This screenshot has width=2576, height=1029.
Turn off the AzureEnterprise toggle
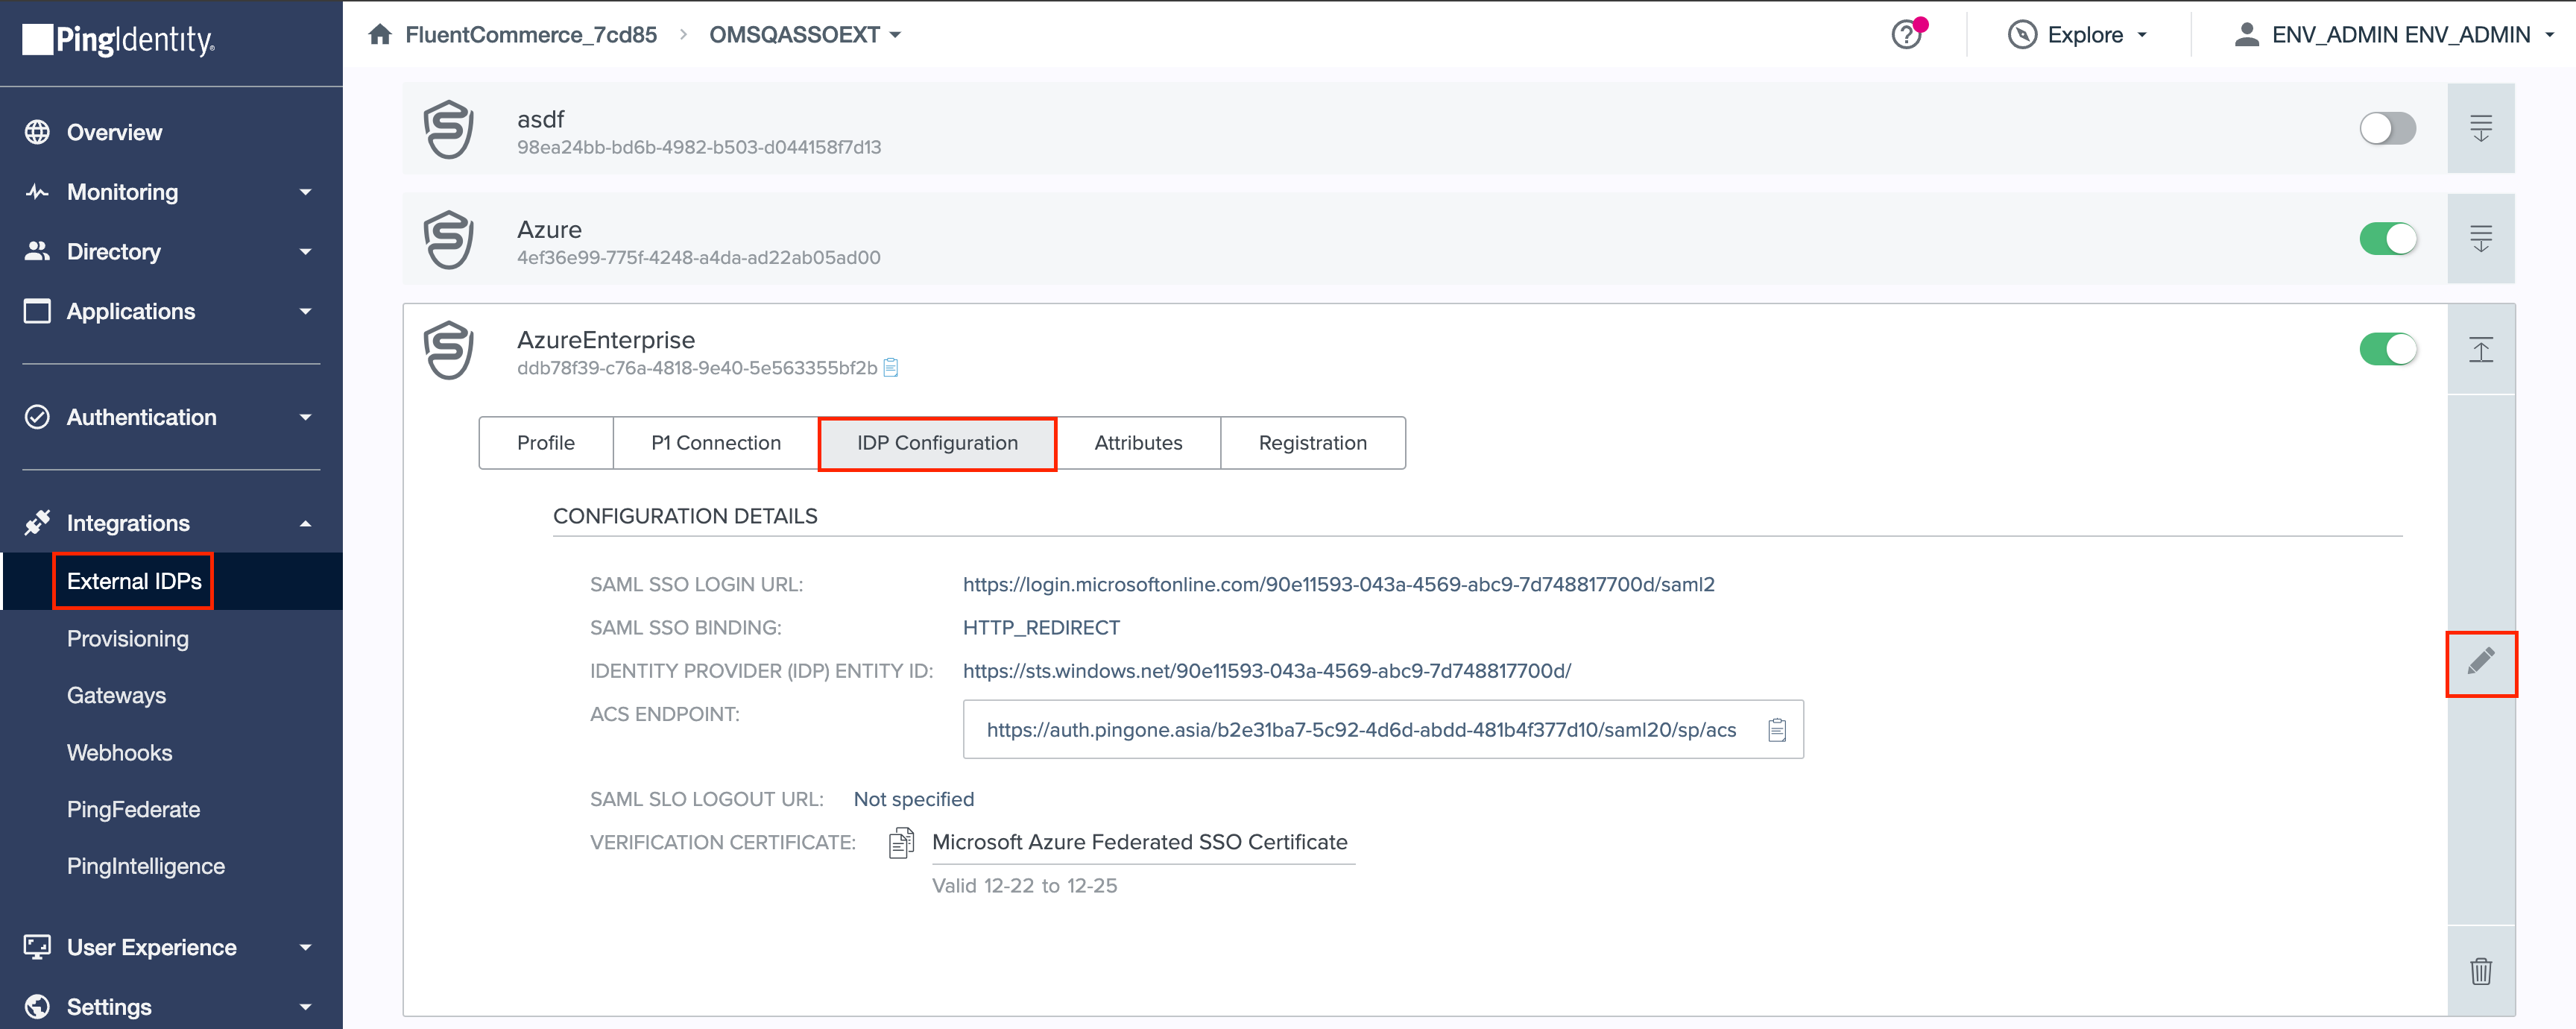(x=2387, y=350)
